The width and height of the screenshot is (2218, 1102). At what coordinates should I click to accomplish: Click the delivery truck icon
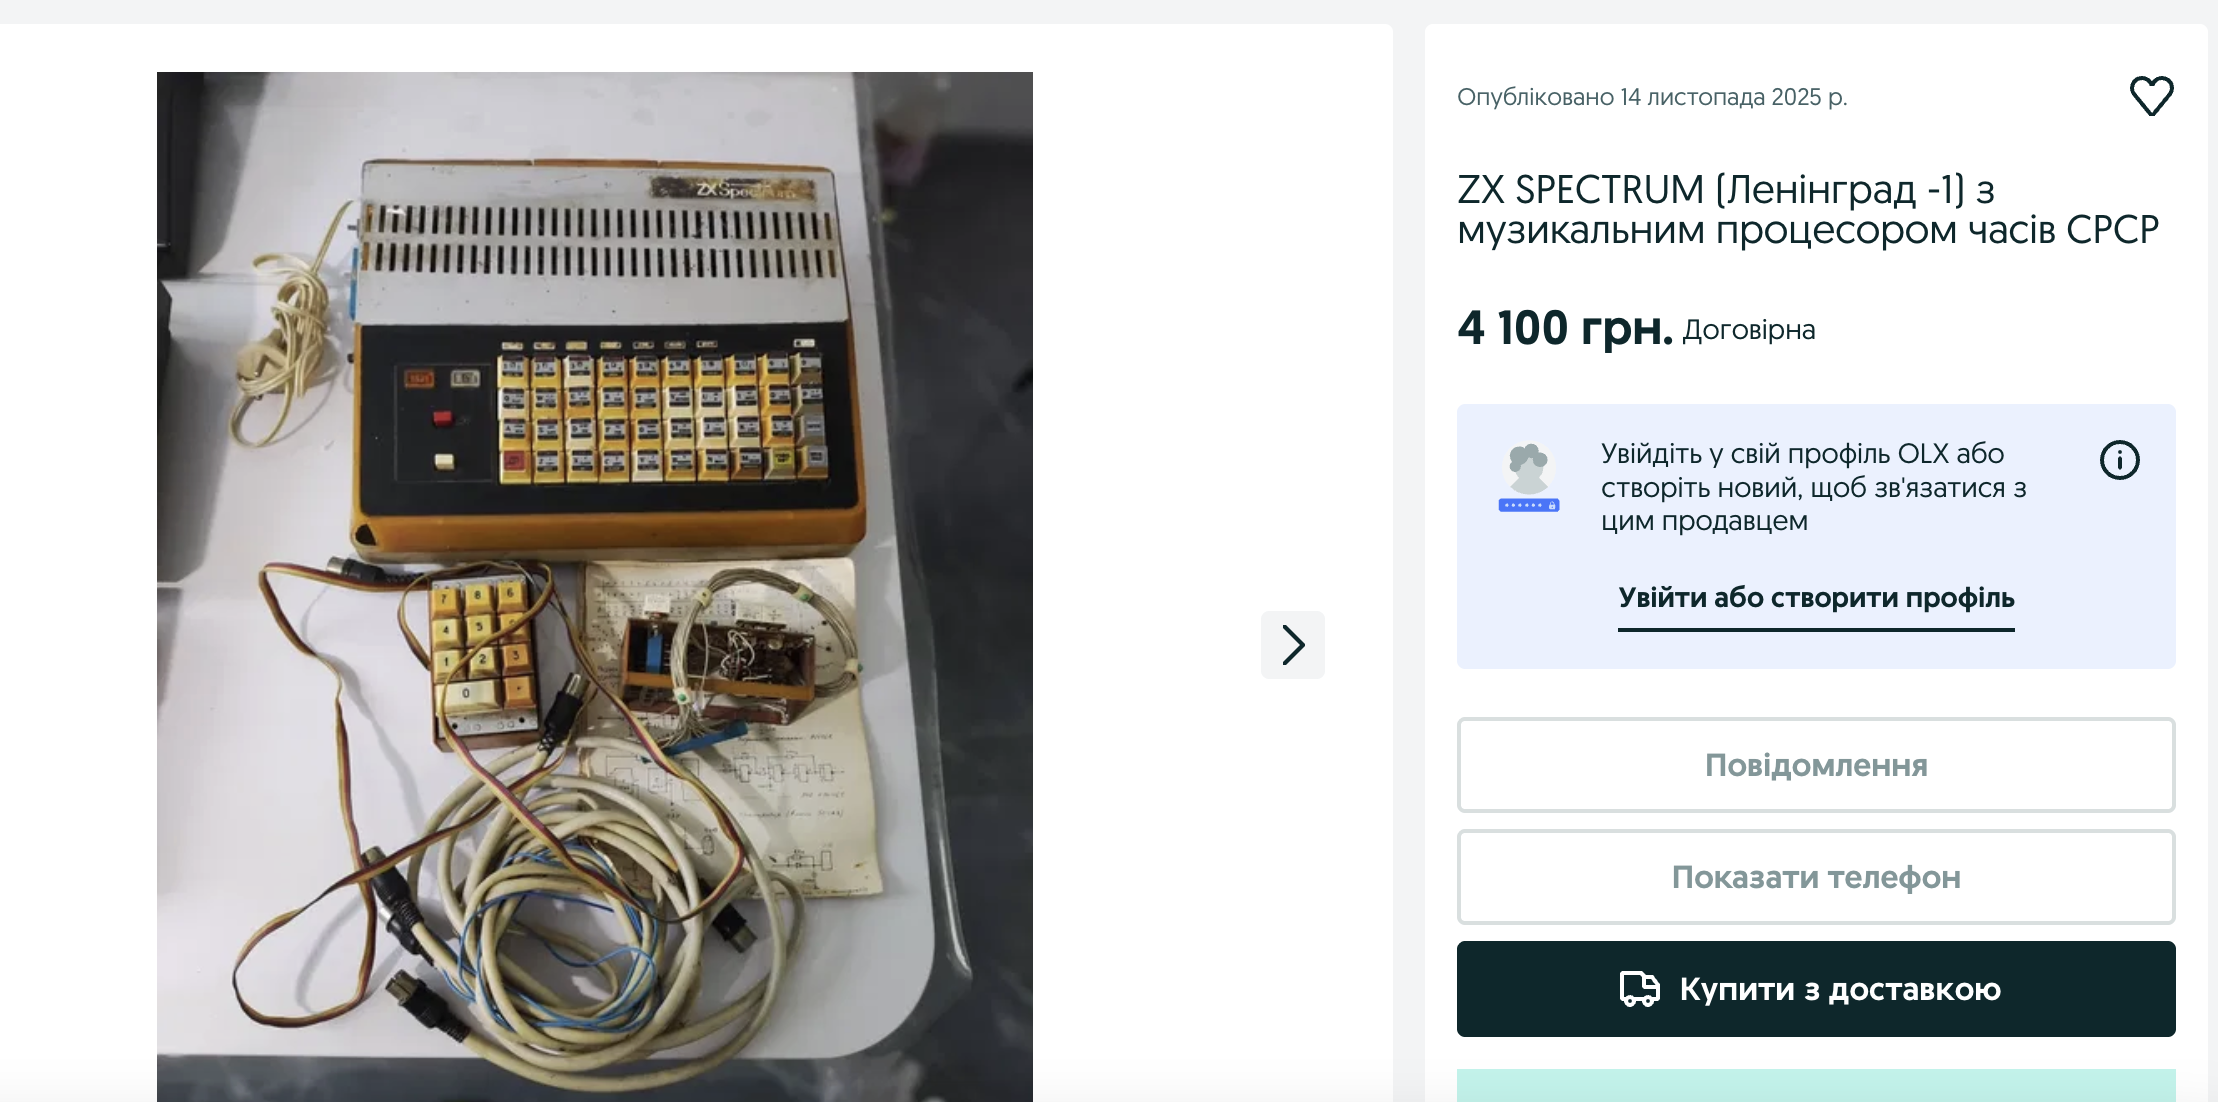point(1639,989)
